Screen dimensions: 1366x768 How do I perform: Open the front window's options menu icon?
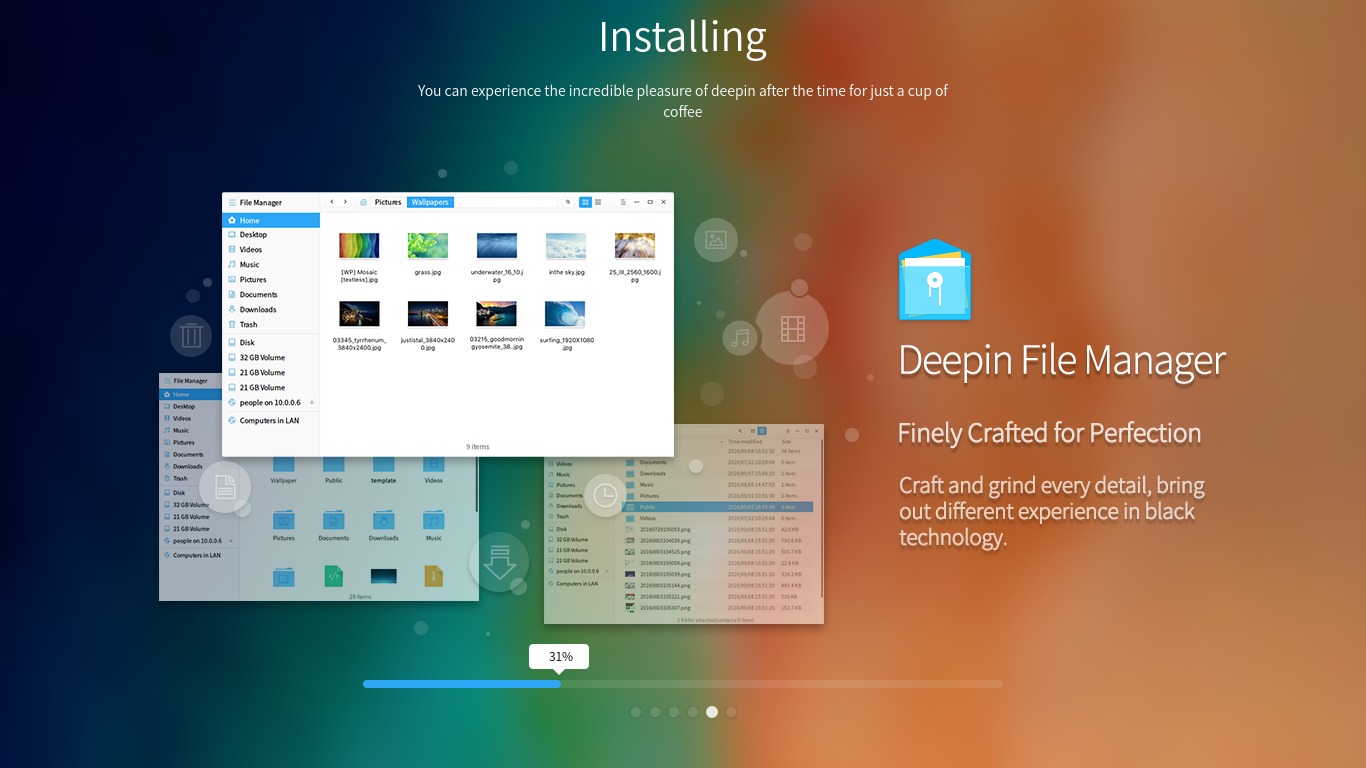[x=622, y=202]
